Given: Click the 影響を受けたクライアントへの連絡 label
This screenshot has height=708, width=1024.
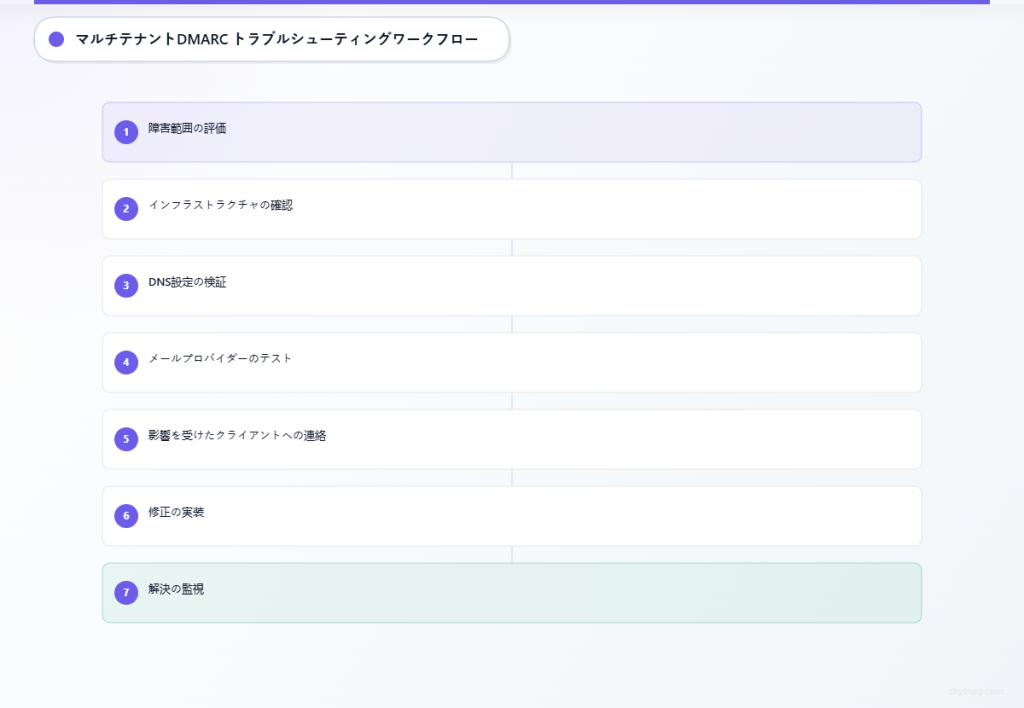Looking at the screenshot, I should click(239, 436).
